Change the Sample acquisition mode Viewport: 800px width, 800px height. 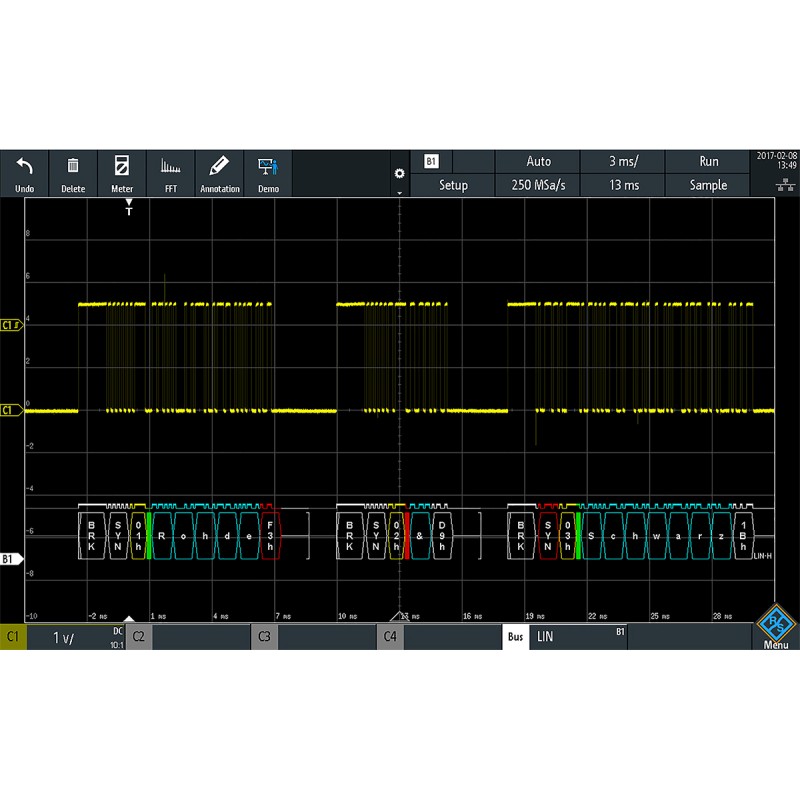(x=708, y=185)
